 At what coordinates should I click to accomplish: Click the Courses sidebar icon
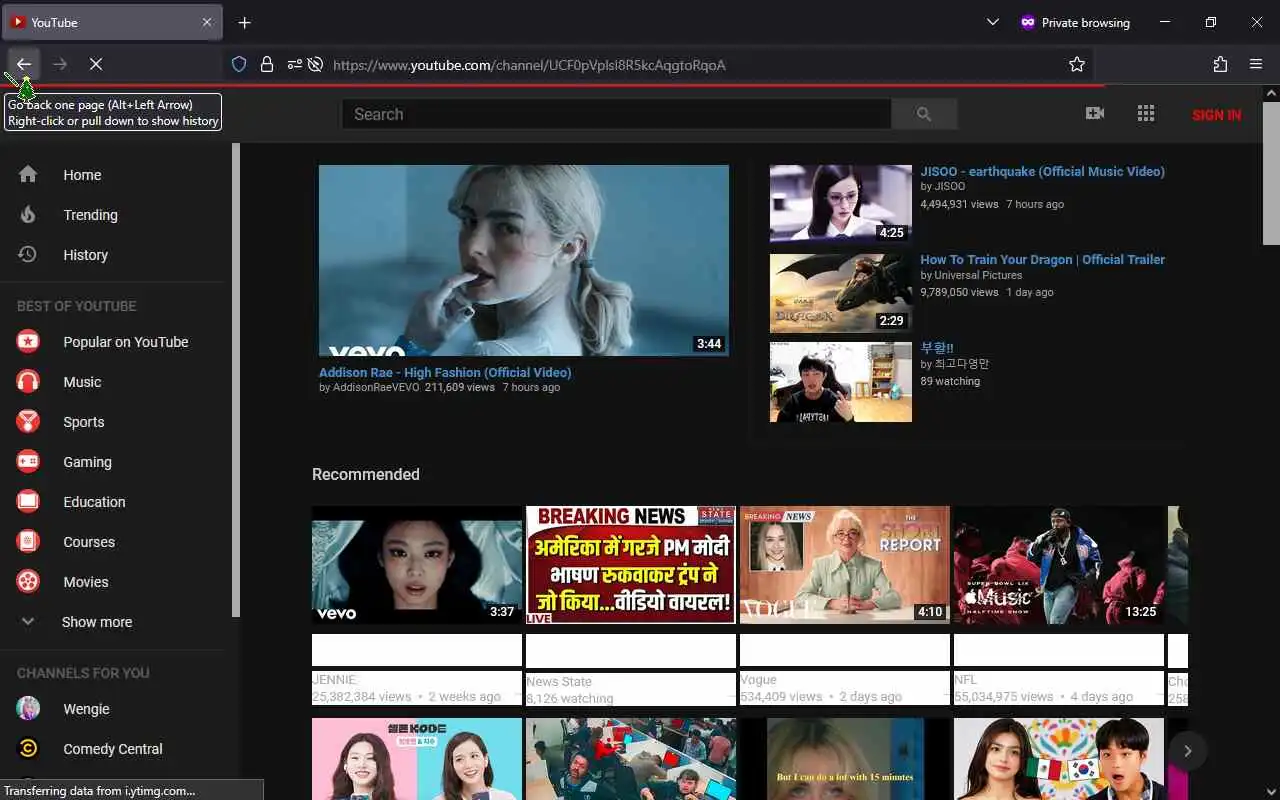click(x=28, y=542)
